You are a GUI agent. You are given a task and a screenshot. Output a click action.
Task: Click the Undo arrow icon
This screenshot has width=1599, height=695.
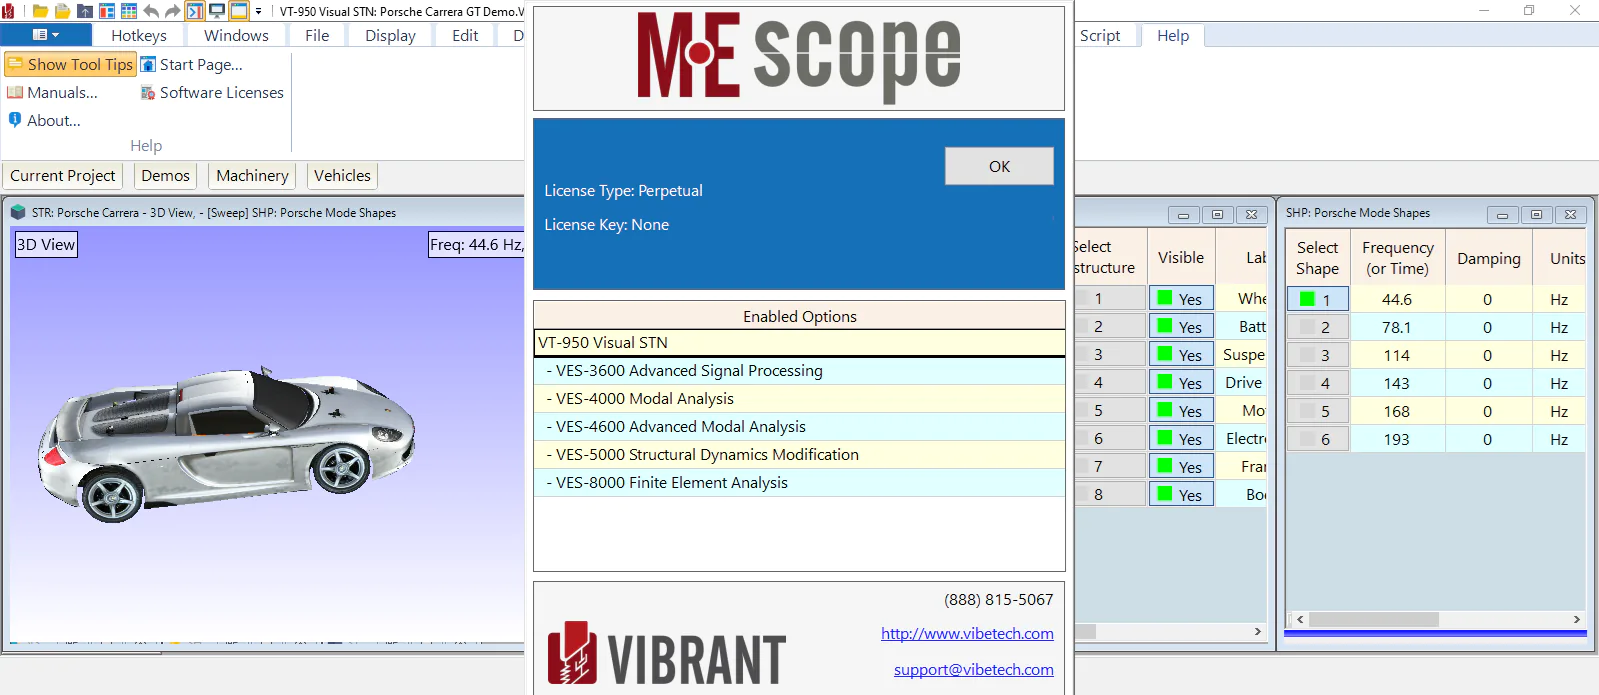[151, 11]
